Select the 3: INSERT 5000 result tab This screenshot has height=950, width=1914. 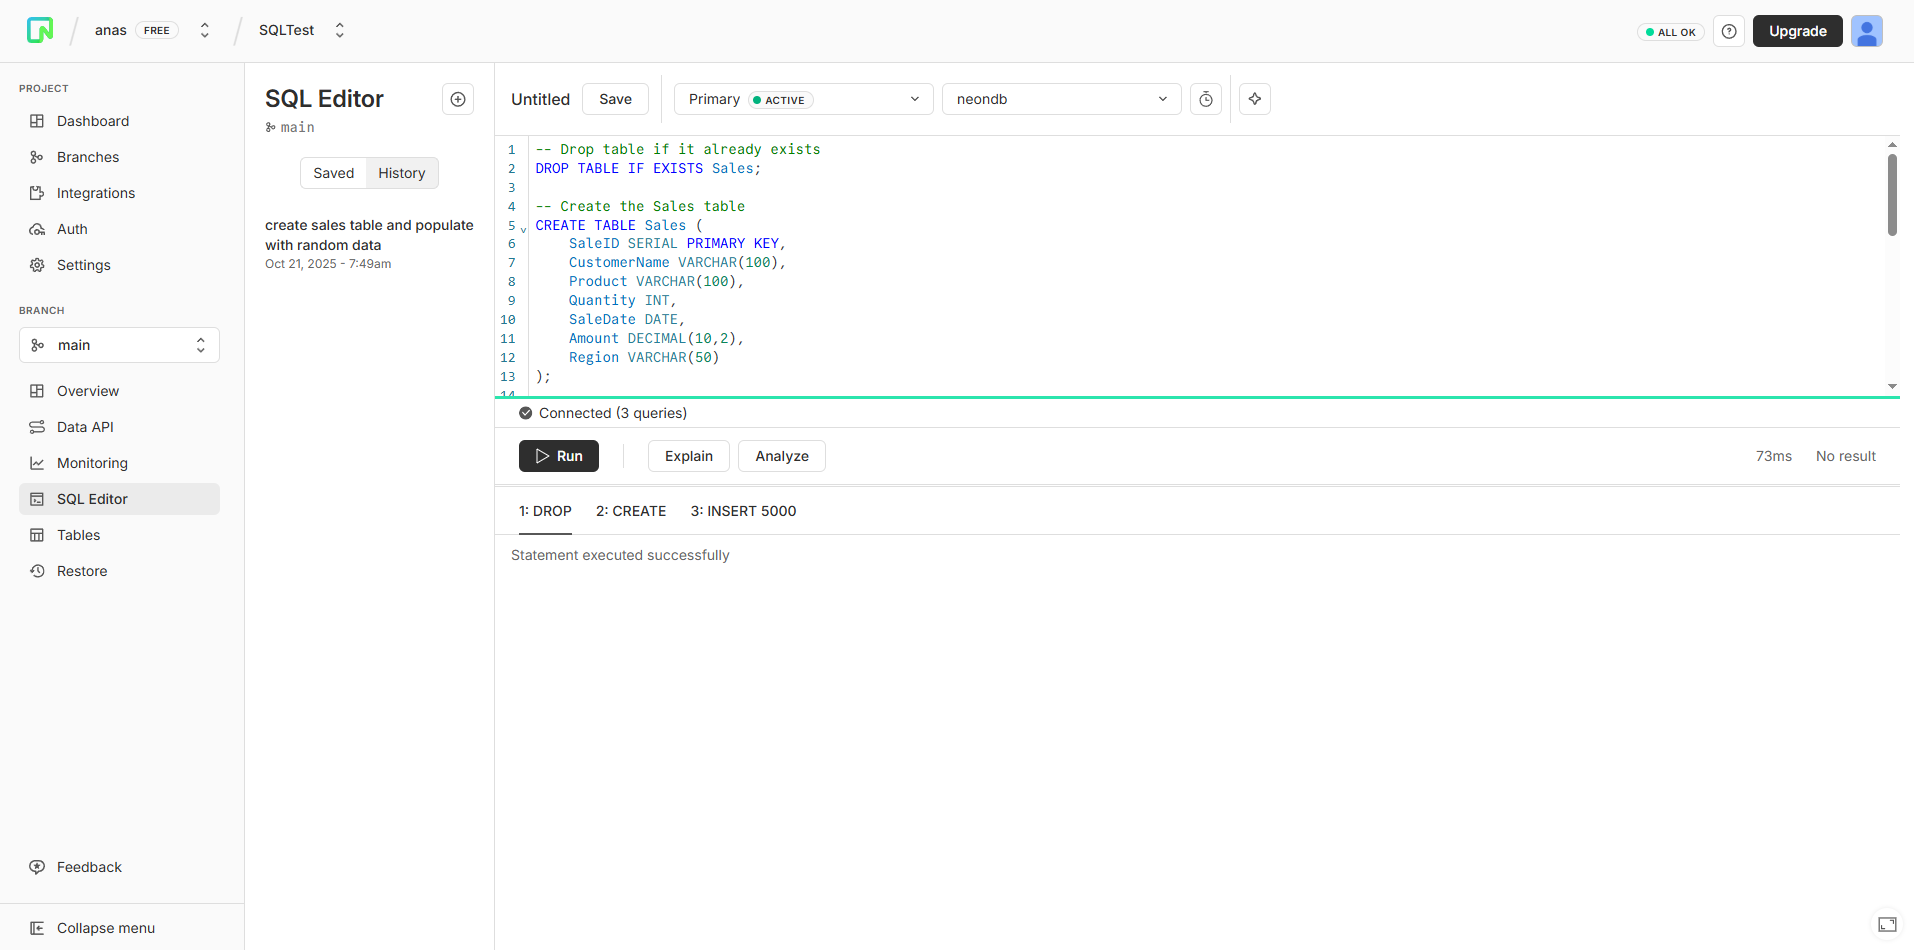(743, 511)
